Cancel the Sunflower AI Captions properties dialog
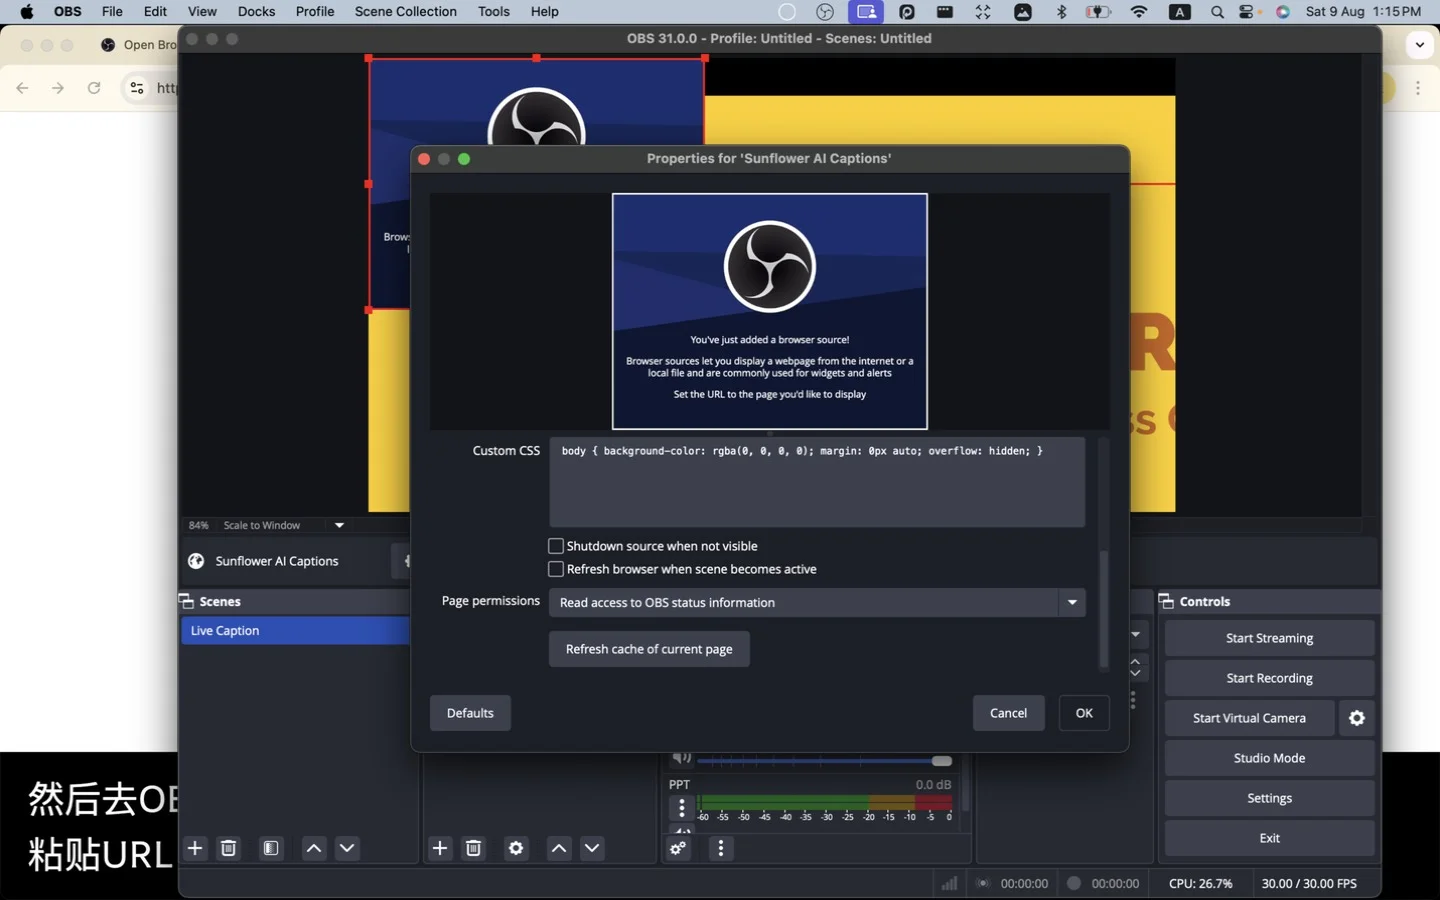Image resolution: width=1440 pixels, height=900 pixels. [1008, 713]
